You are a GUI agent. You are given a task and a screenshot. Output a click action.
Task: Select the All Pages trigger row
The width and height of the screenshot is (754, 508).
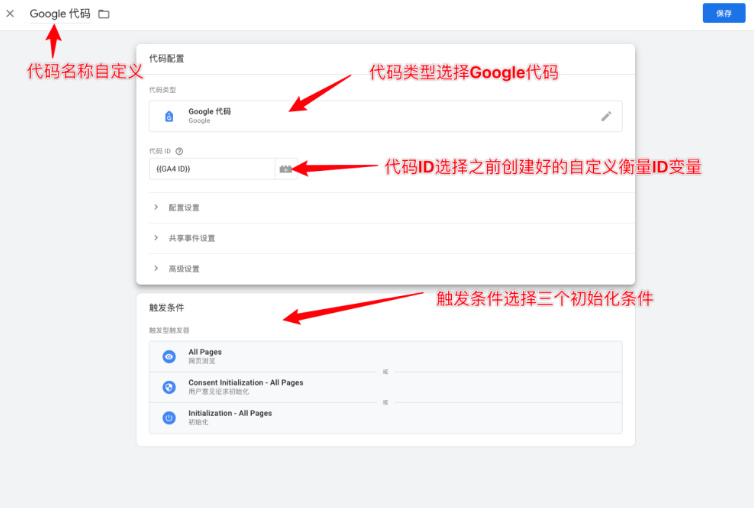386,356
